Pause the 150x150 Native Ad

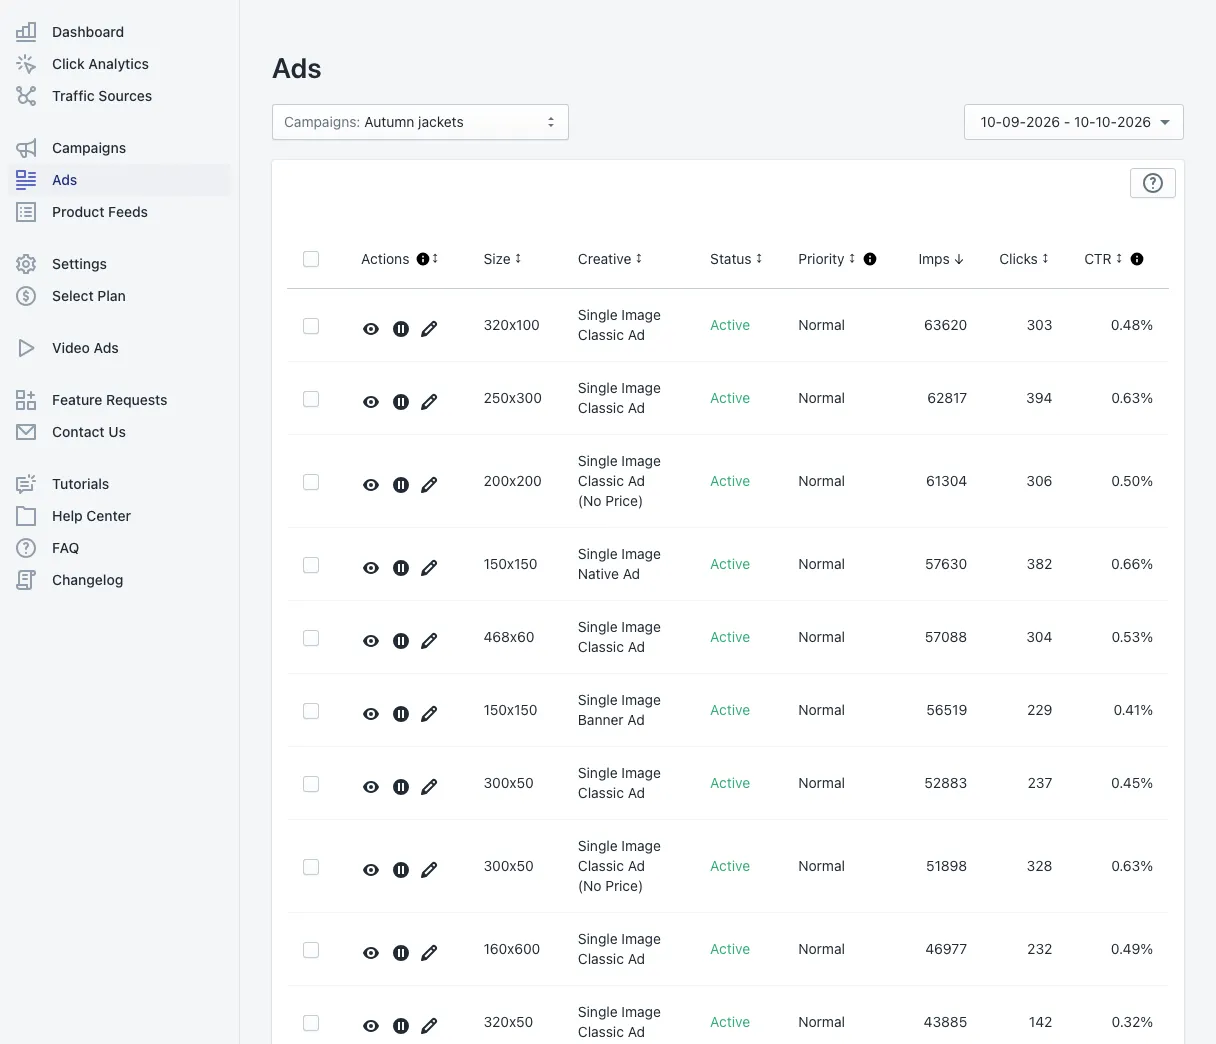pyautogui.click(x=401, y=568)
